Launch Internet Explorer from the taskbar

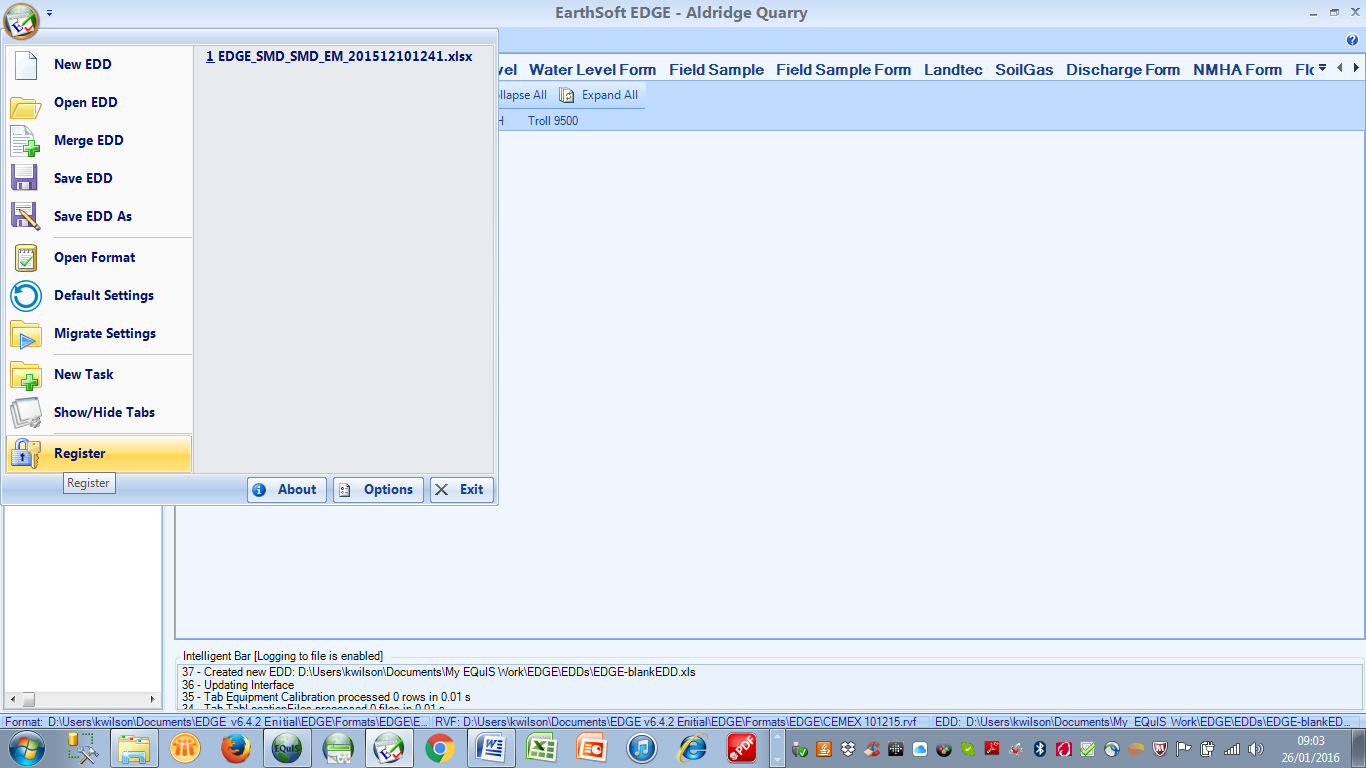pos(692,748)
